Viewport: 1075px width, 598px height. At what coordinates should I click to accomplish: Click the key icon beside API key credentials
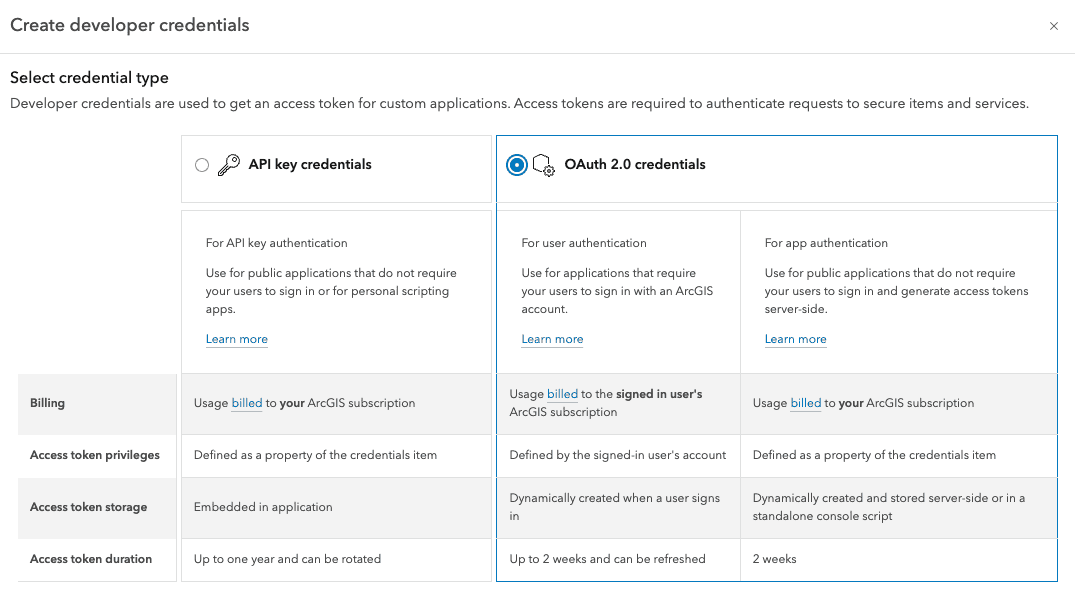click(229, 165)
